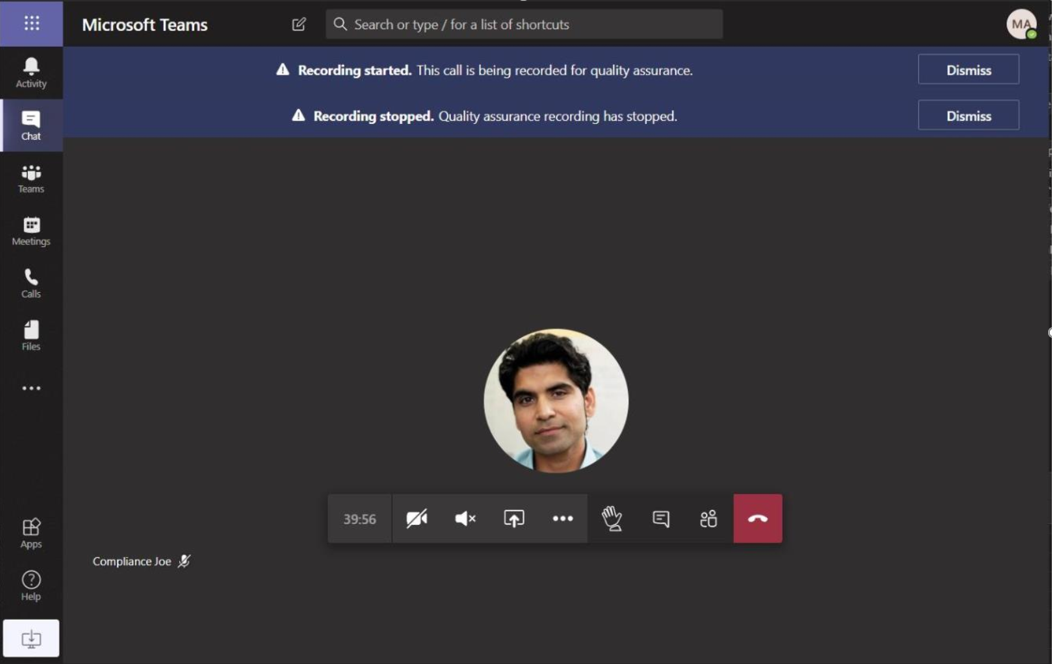1052x664 pixels.
Task: Show the conversation panel
Action: tap(661, 518)
